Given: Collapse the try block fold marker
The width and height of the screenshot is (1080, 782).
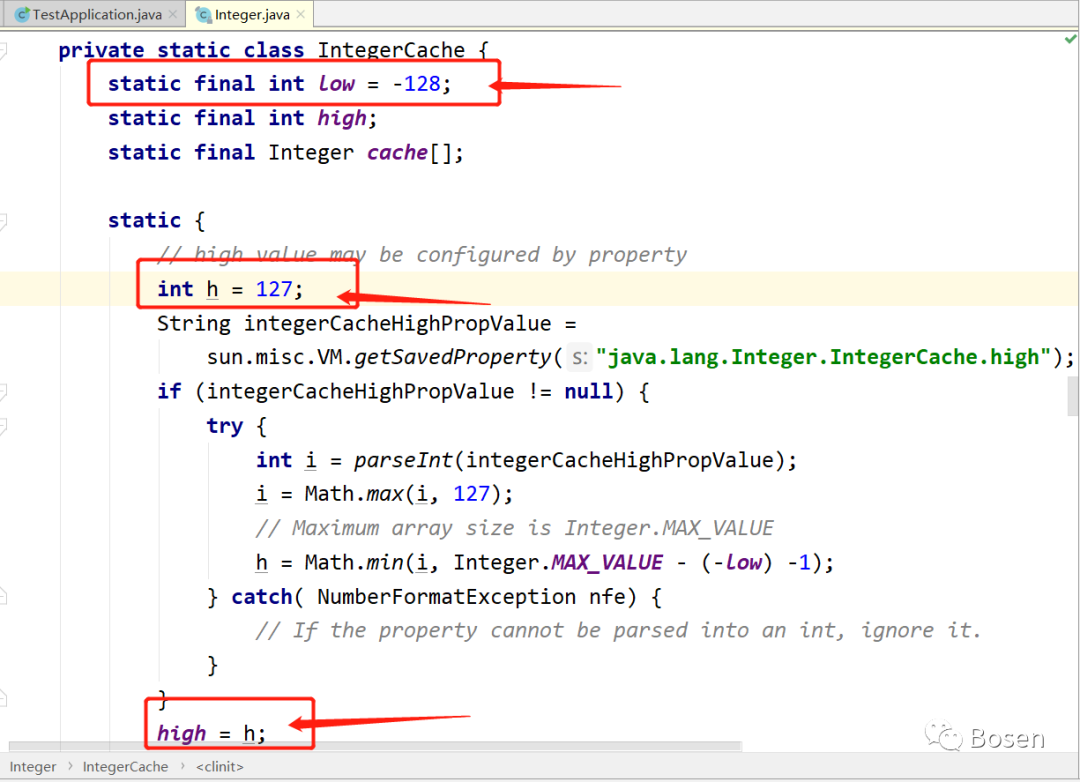Looking at the screenshot, I should (x=3, y=426).
